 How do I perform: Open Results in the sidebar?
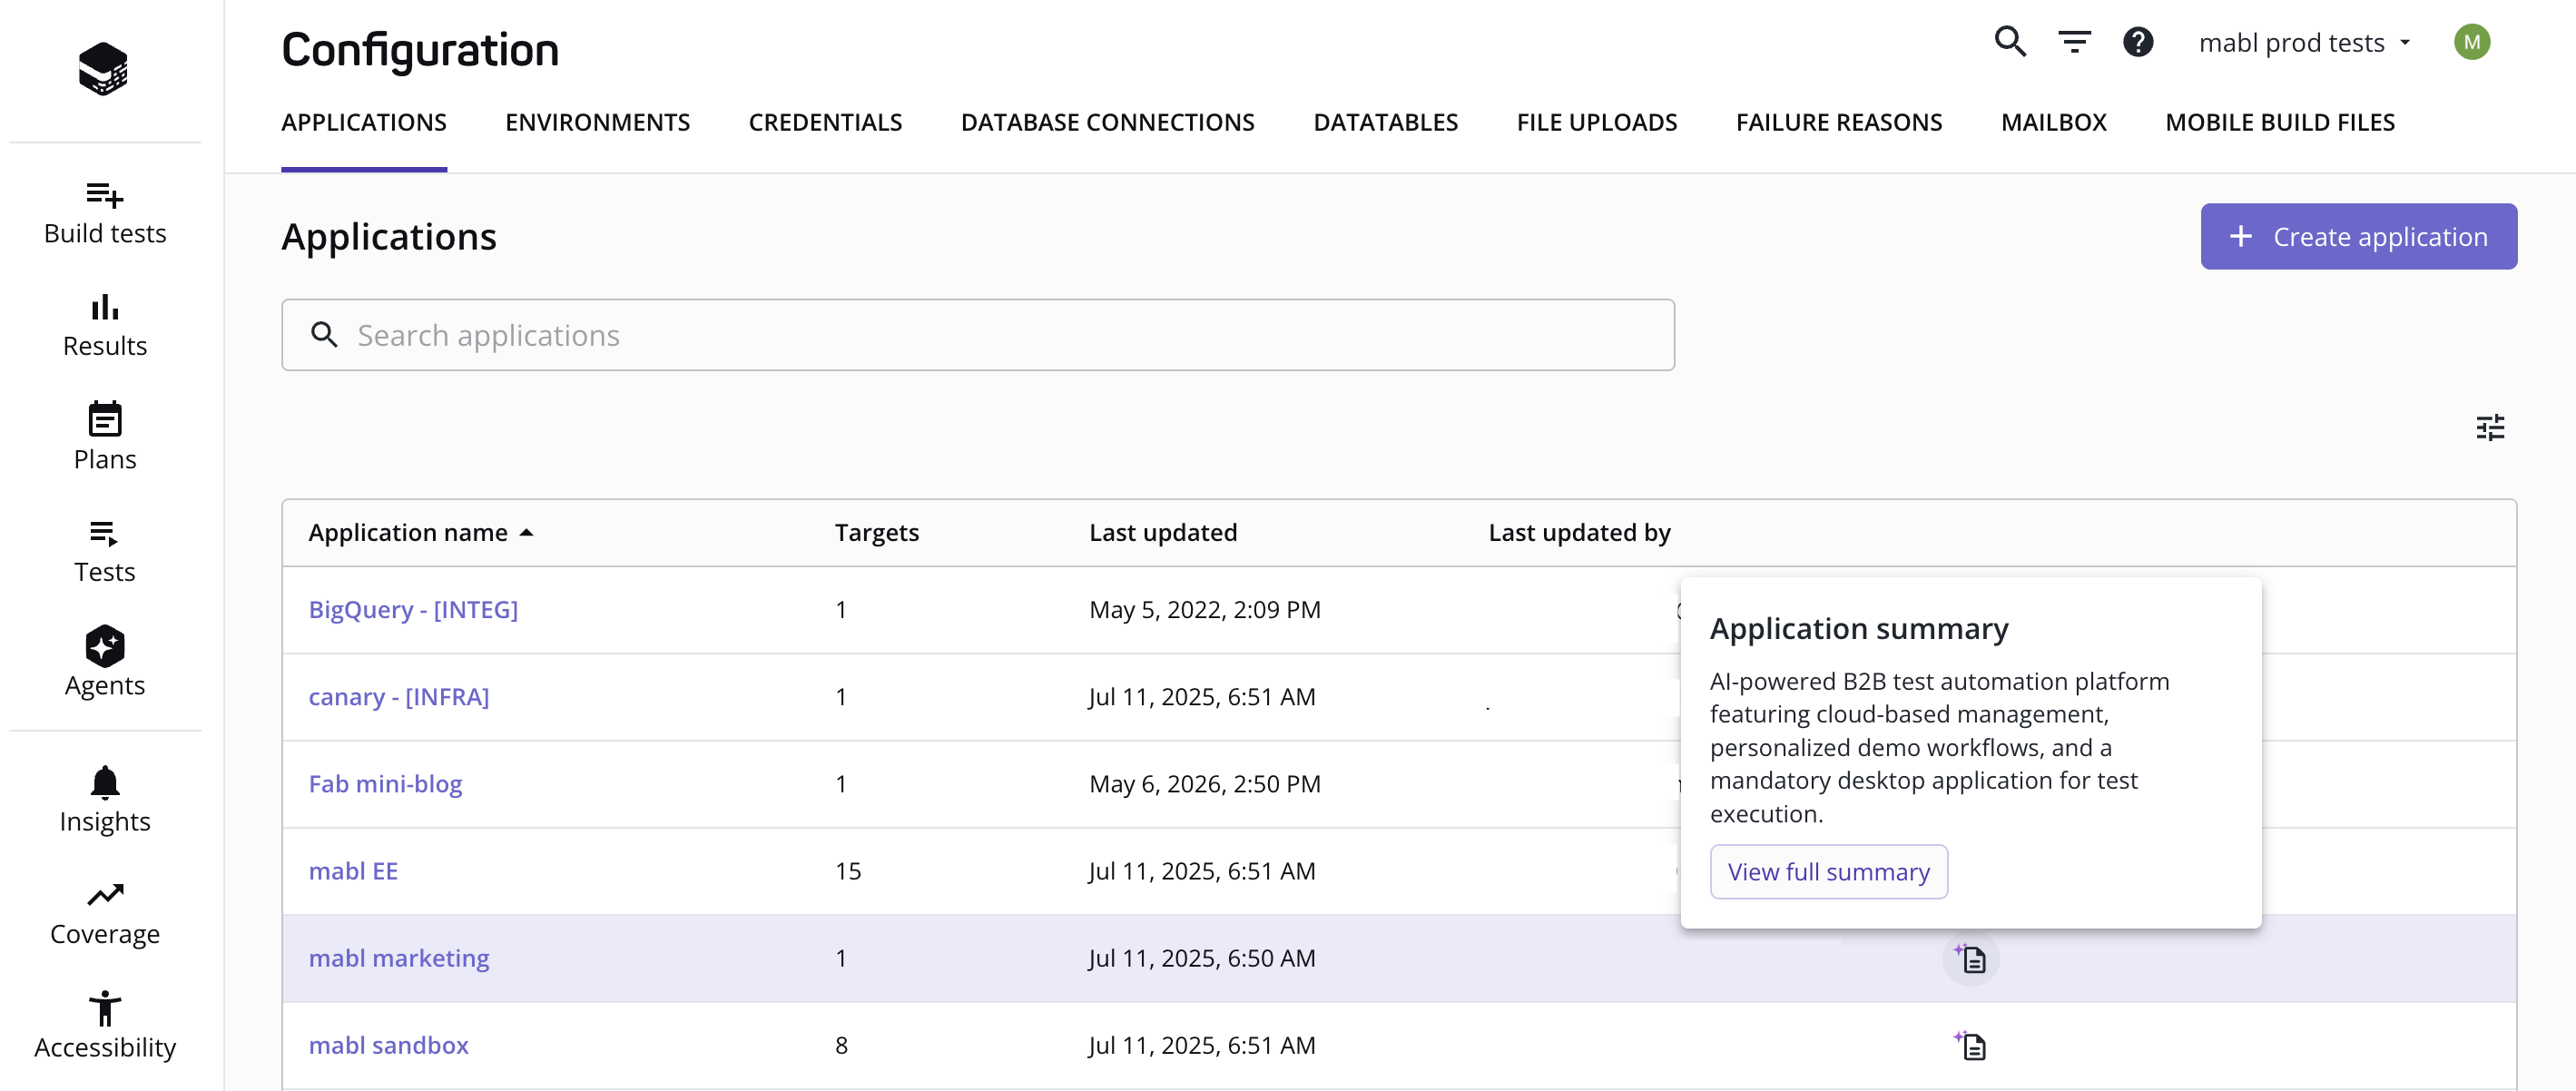pos(105,326)
